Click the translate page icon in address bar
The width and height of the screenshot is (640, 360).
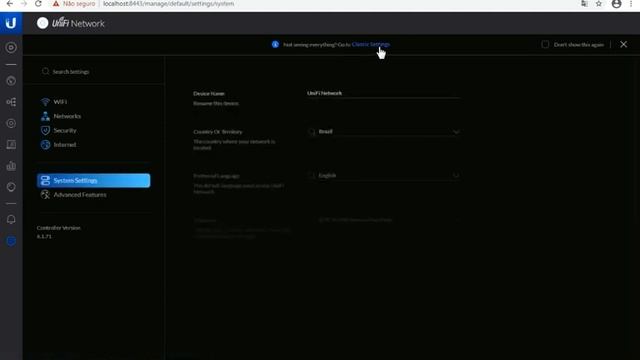click(584, 4)
